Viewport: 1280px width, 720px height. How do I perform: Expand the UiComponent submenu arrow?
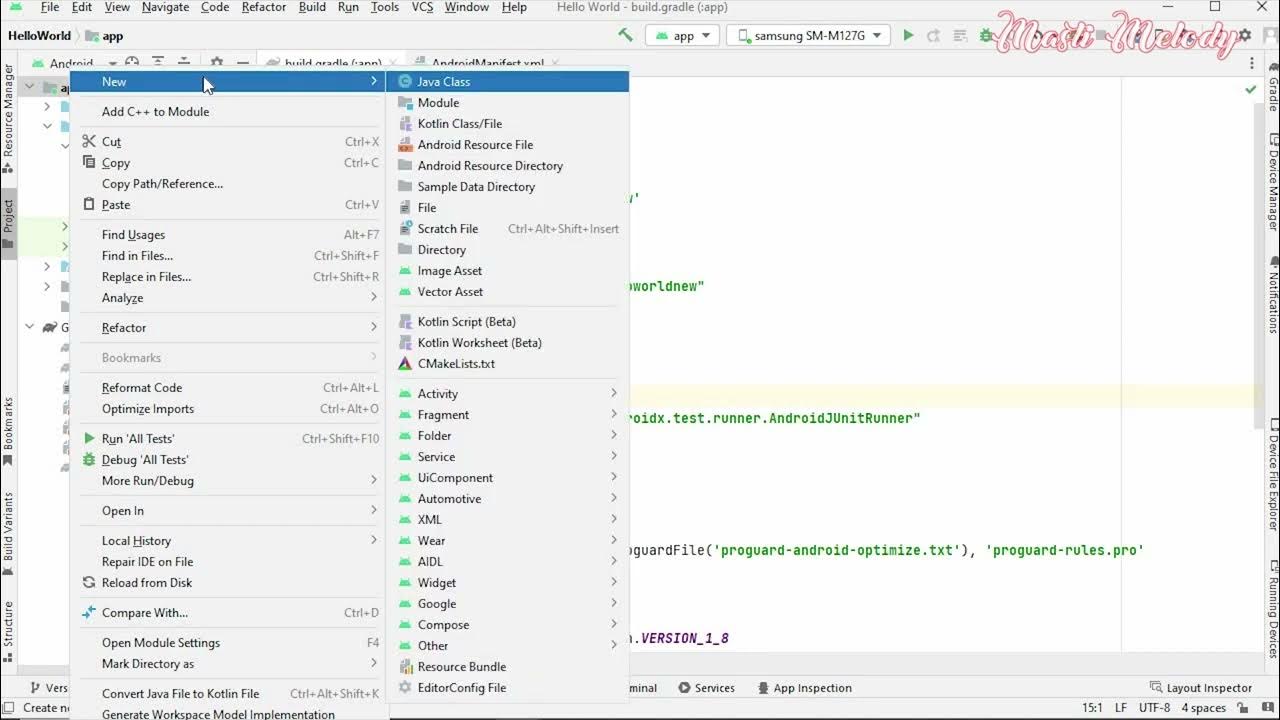[x=614, y=478]
